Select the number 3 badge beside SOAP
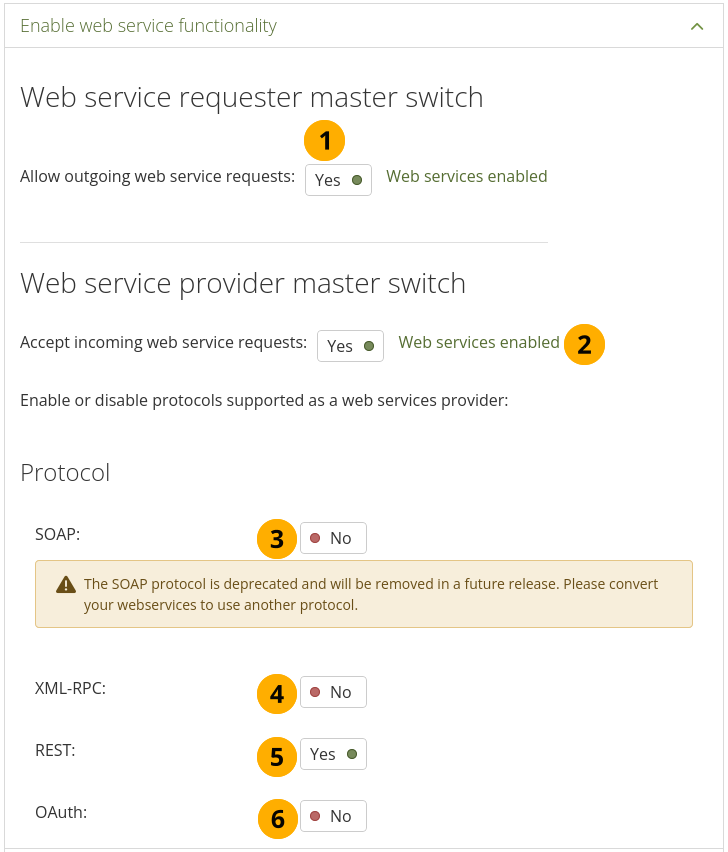The height and width of the screenshot is (852, 728). coord(277,540)
